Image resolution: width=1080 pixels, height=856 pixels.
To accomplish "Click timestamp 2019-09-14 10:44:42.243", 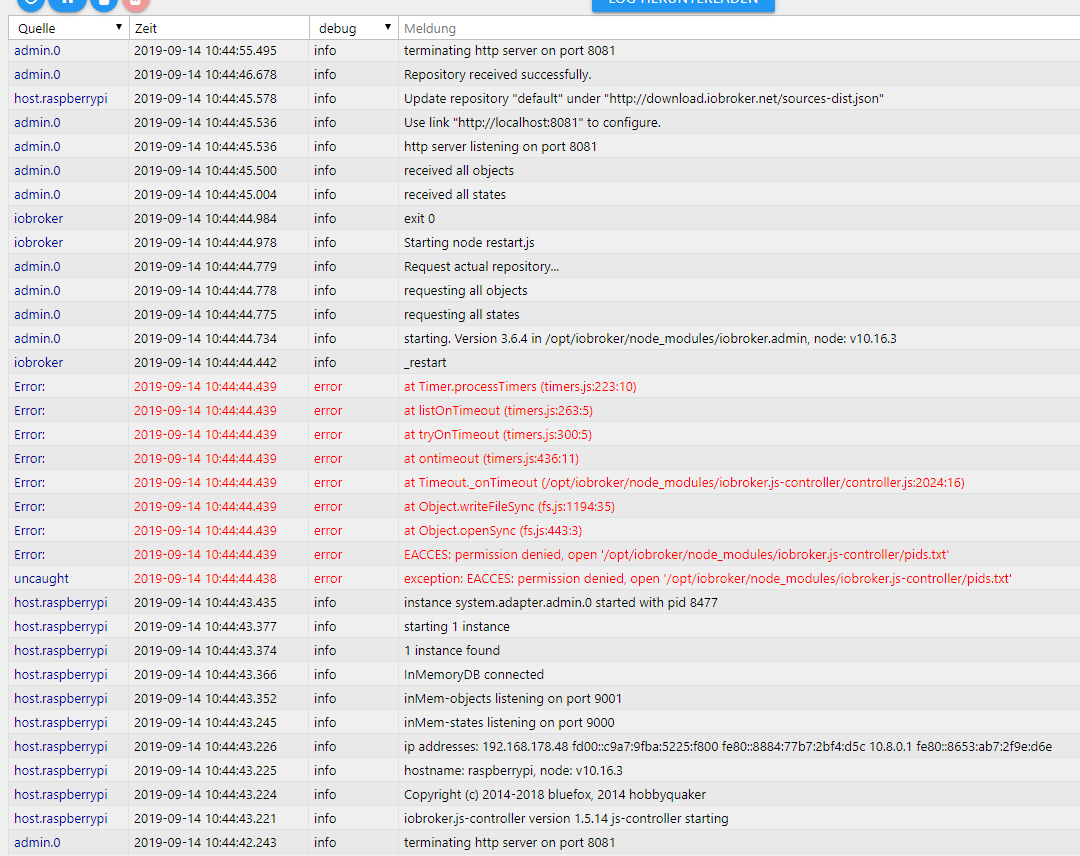I will 205,843.
